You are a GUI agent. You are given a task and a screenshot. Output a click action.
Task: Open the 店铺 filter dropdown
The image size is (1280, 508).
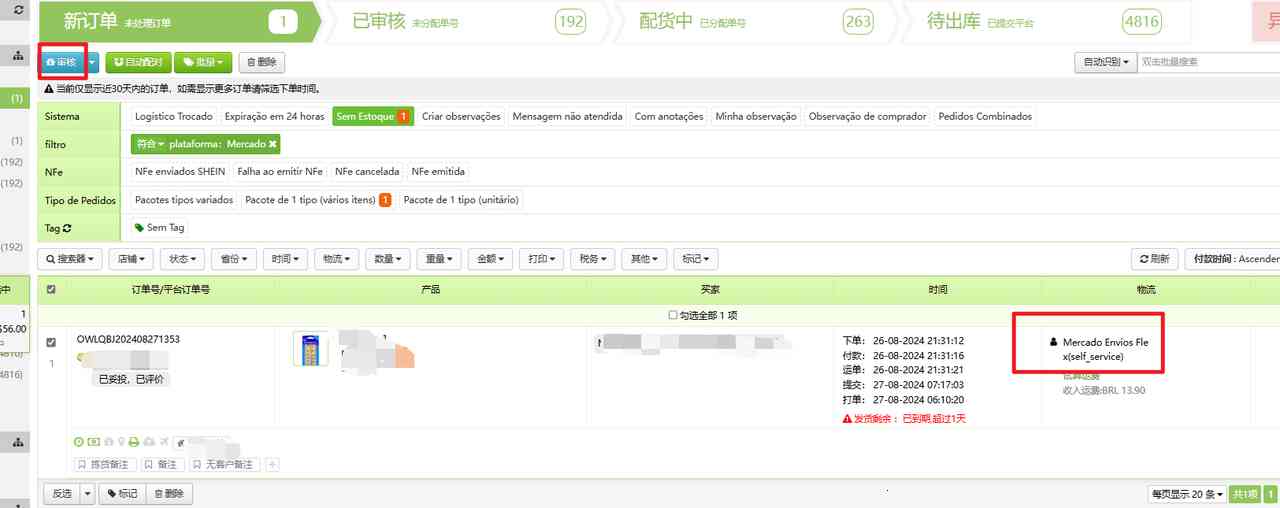[132, 259]
